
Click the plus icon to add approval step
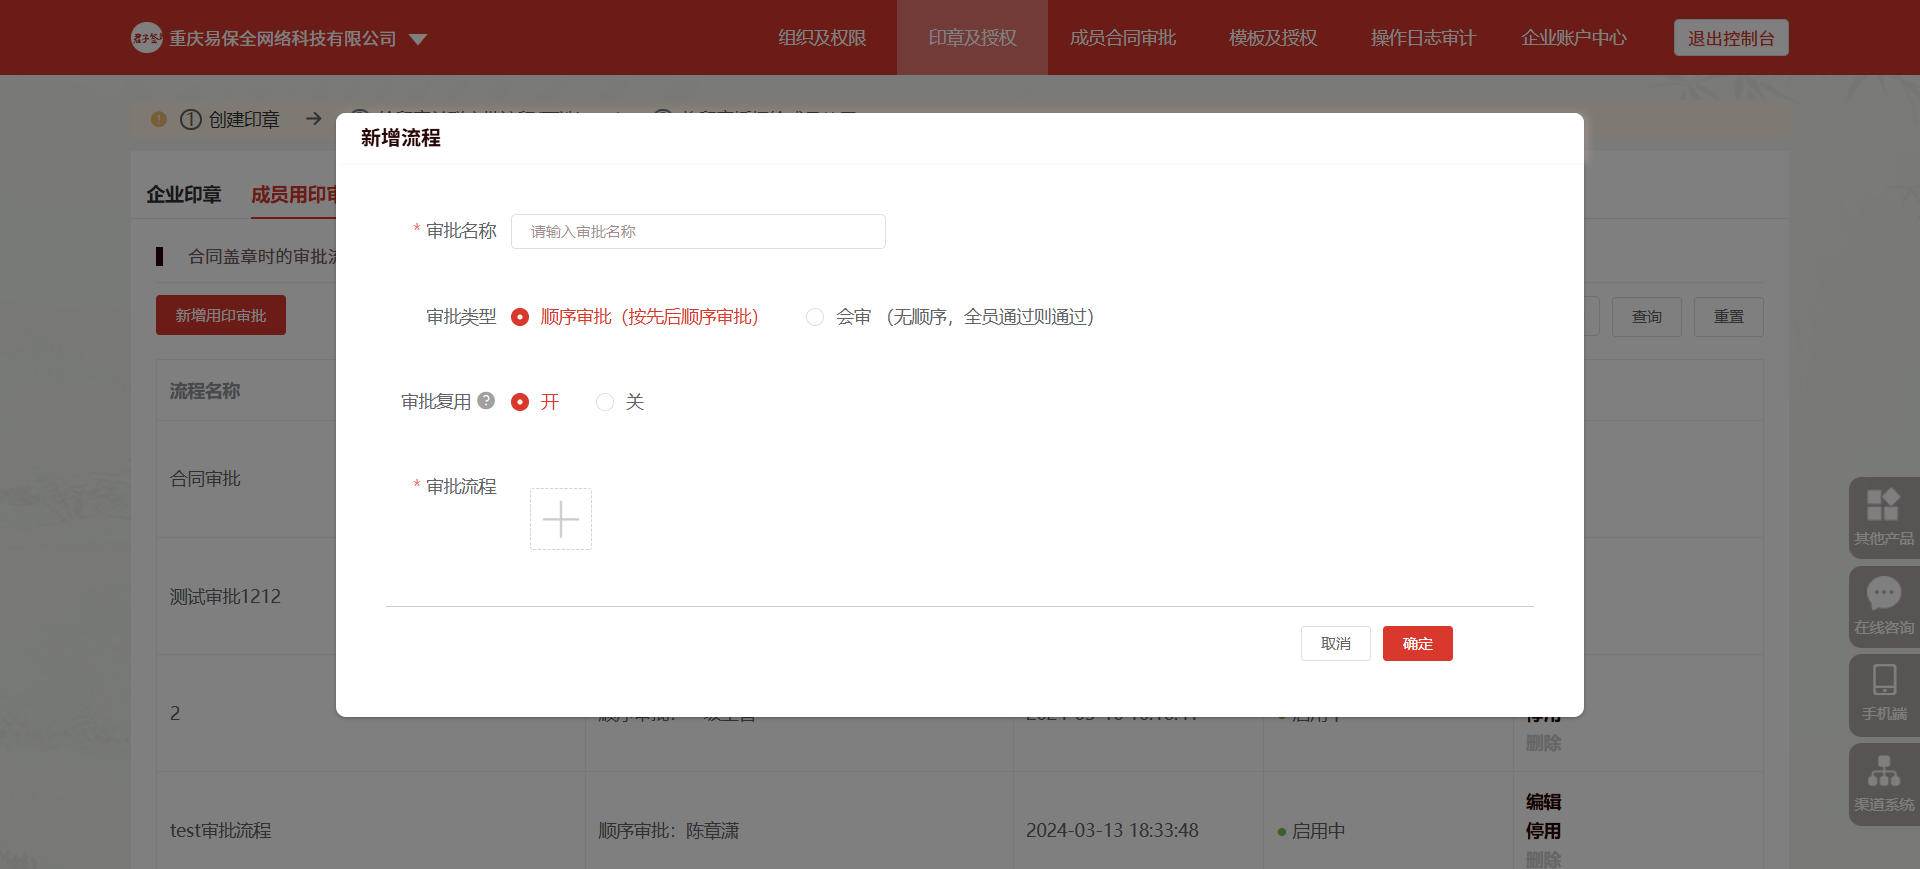tap(560, 519)
